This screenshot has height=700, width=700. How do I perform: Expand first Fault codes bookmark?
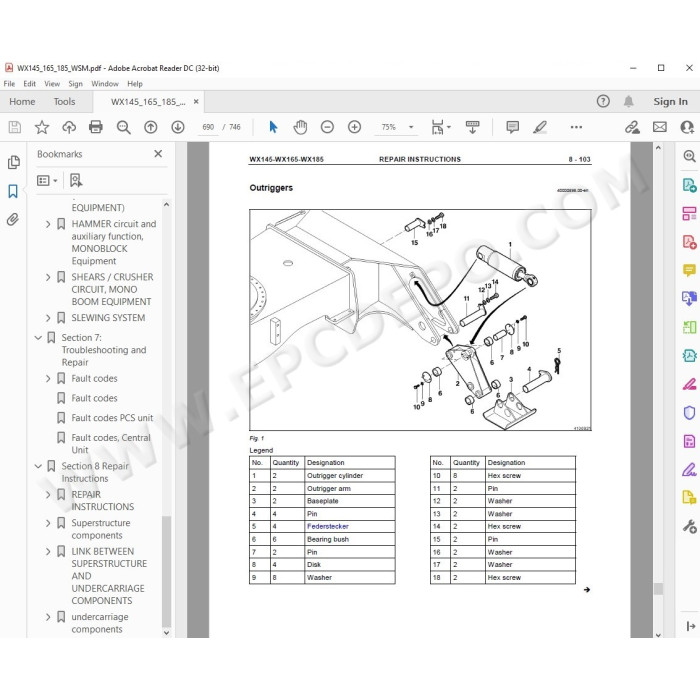(48, 379)
